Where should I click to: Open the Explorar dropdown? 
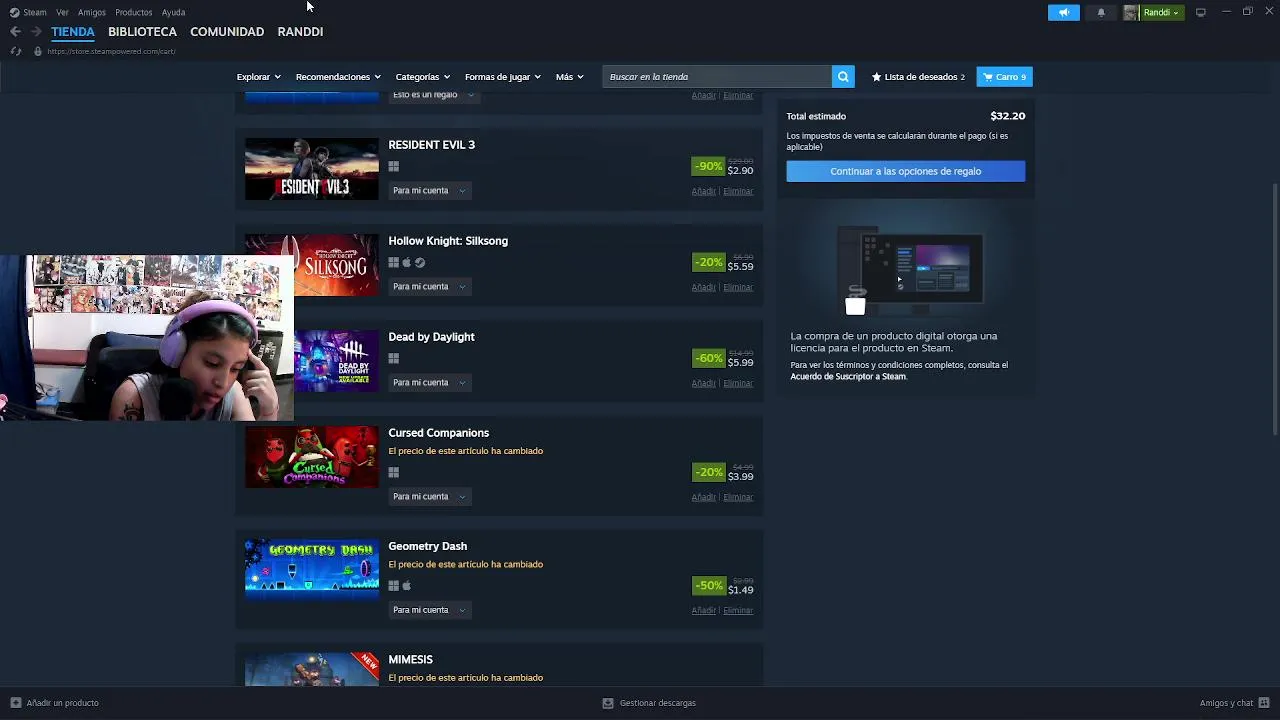click(258, 77)
